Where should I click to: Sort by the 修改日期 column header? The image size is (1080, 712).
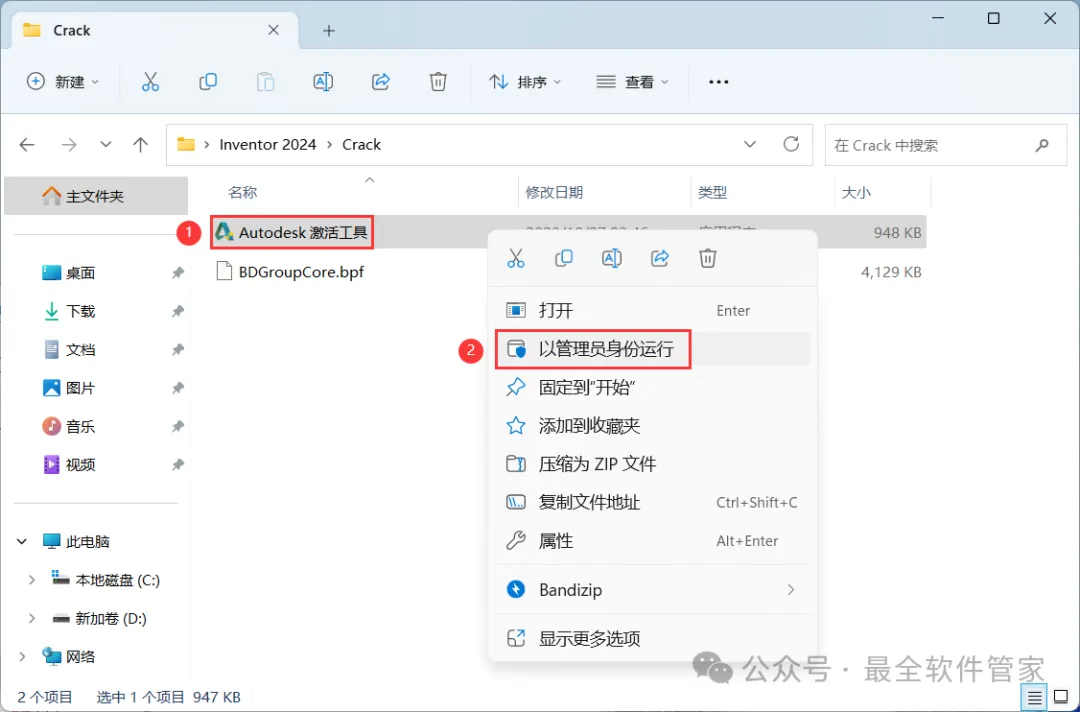tap(554, 193)
